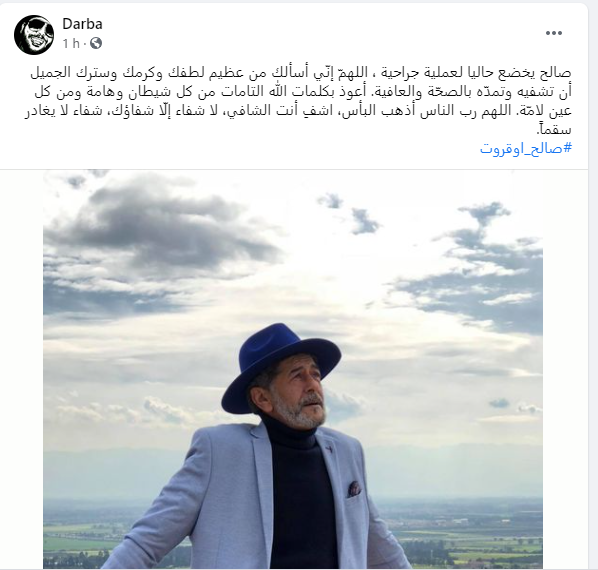Click the globe public audience icon

(96, 43)
